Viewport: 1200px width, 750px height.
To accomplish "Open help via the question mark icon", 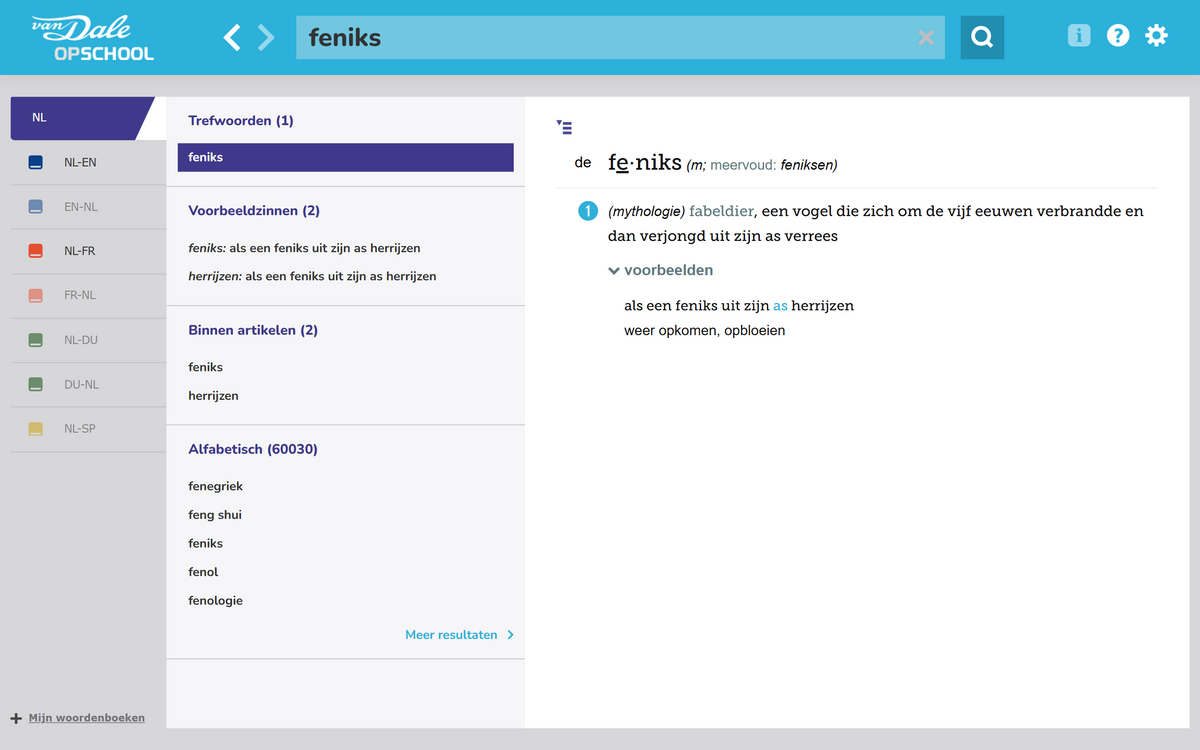I will click(1118, 36).
